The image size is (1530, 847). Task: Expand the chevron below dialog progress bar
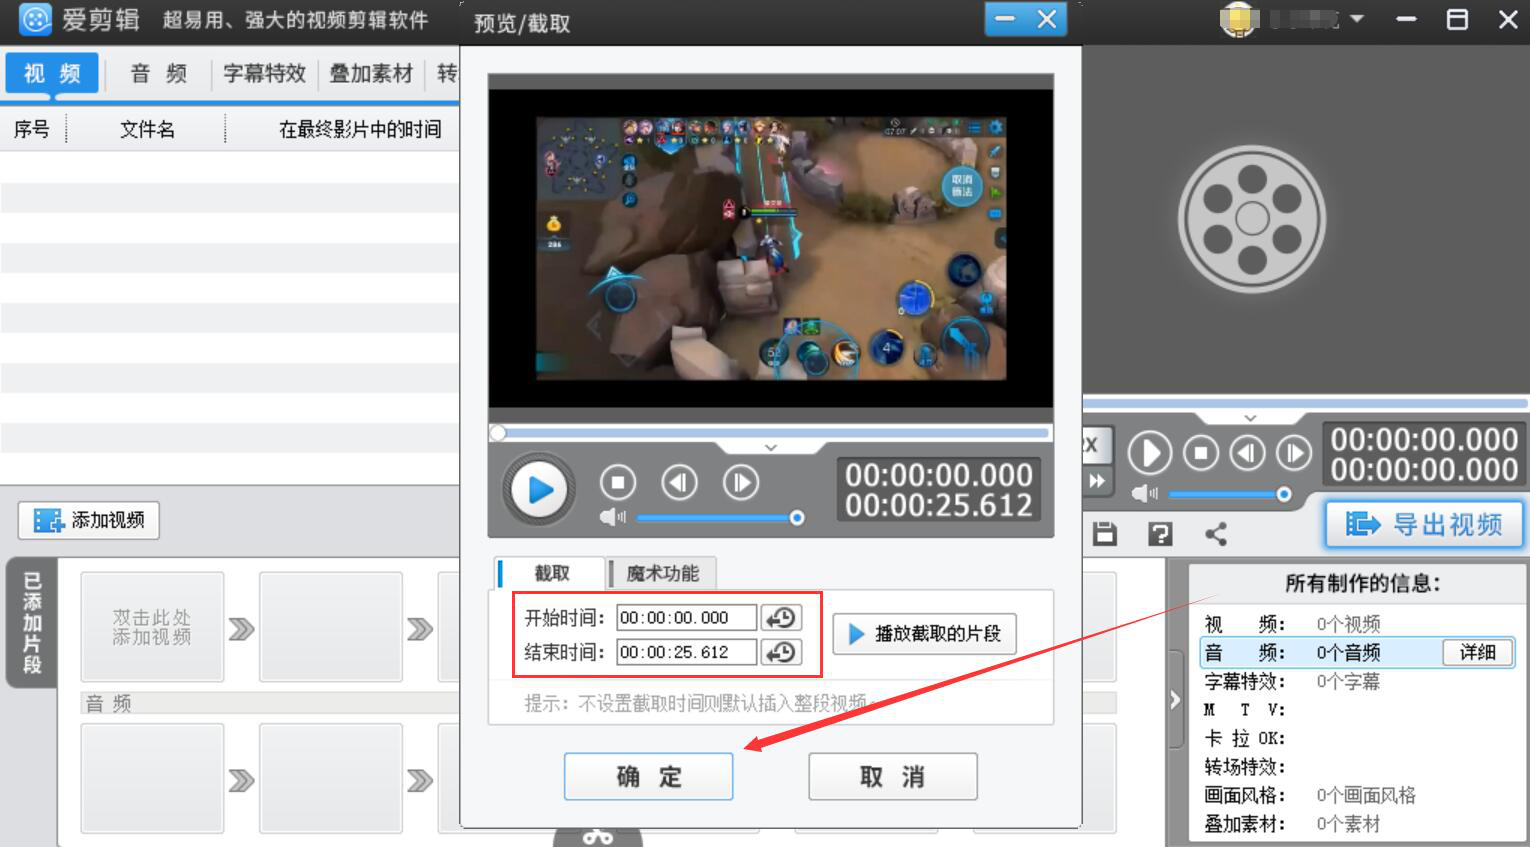(x=770, y=448)
